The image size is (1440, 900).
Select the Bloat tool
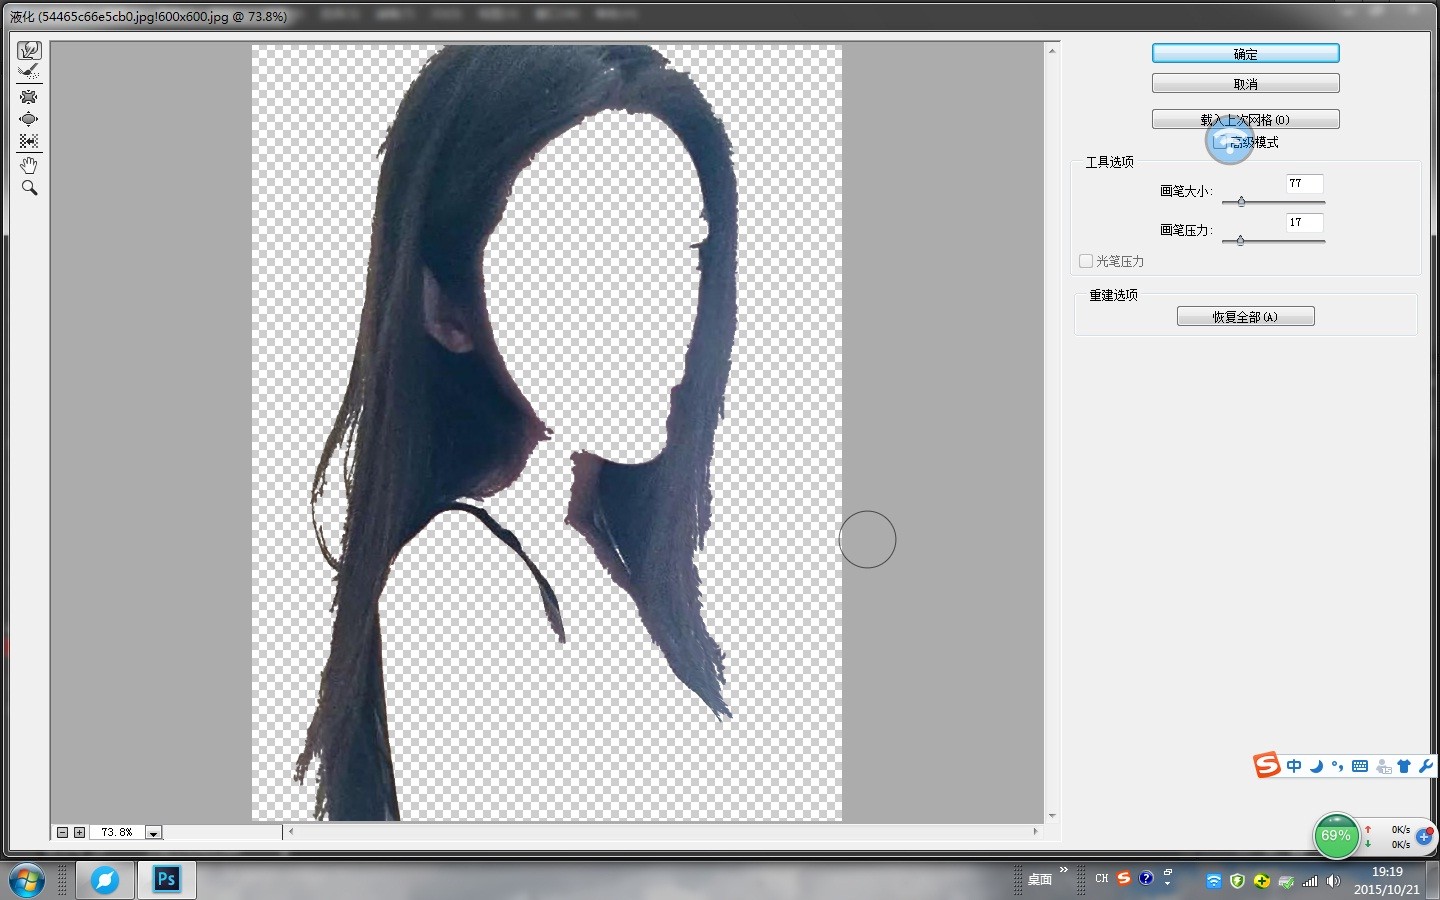(x=29, y=119)
